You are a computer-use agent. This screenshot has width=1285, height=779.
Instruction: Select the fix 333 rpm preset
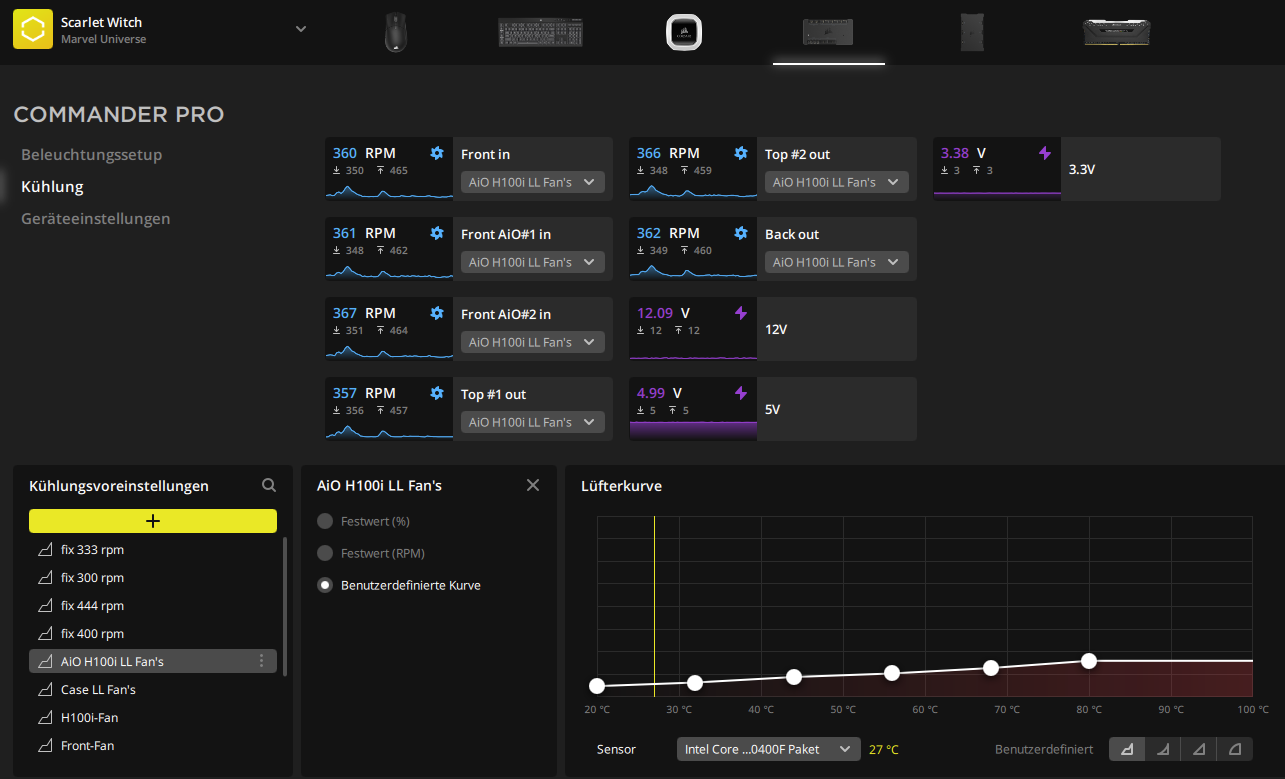click(x=153, y=550)
